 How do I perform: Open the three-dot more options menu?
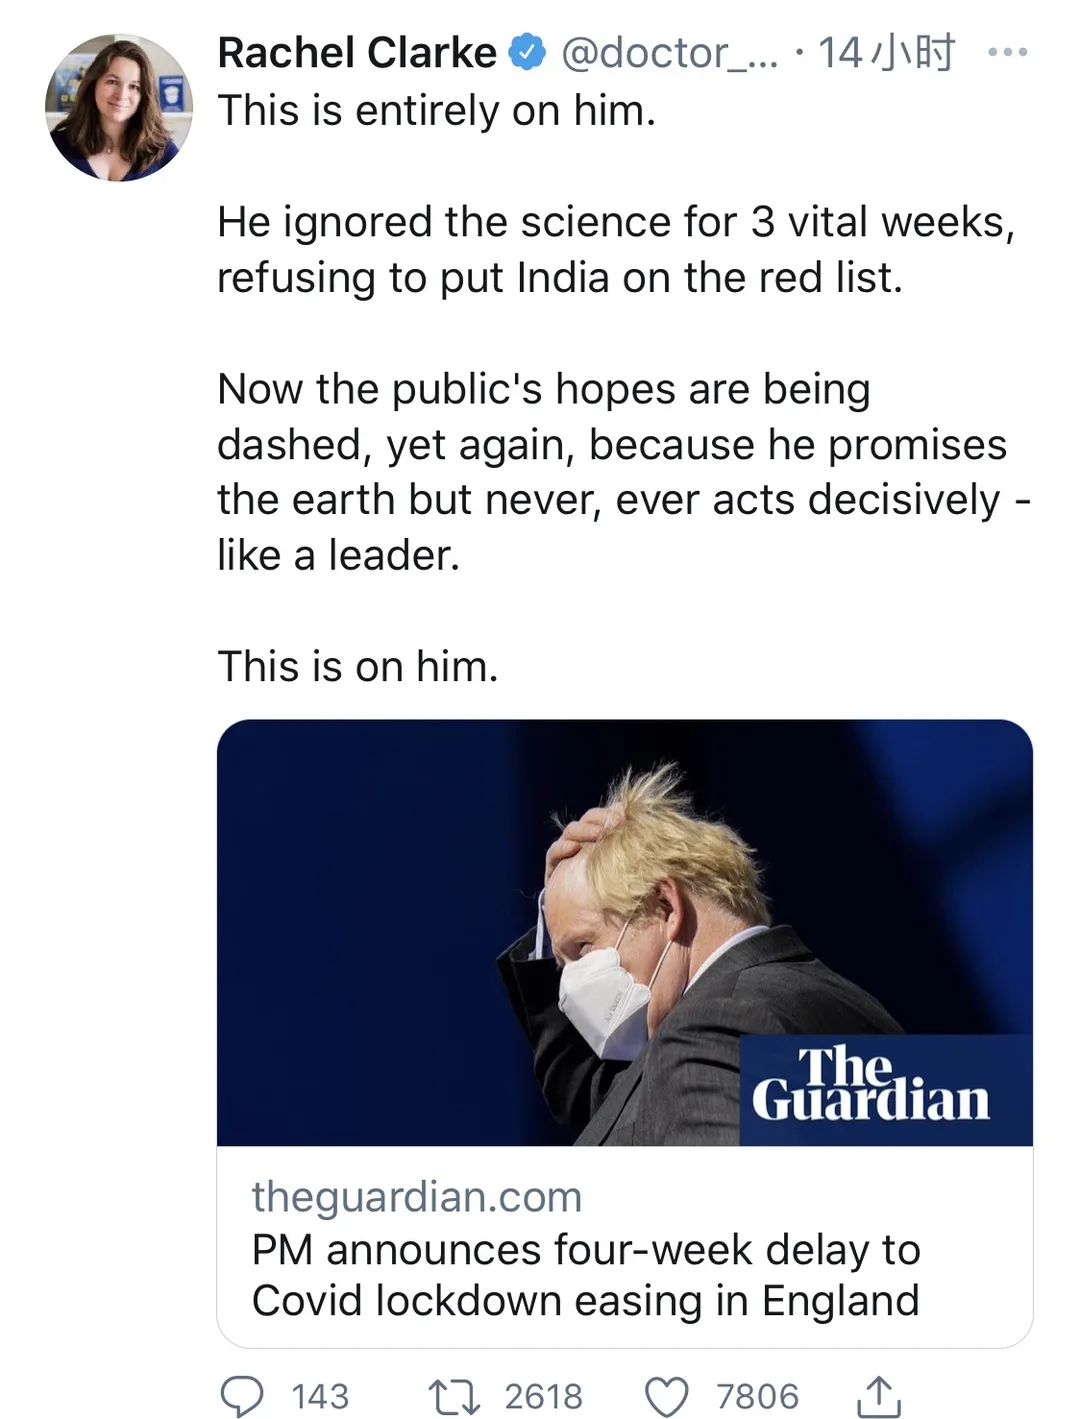[1007, 53]
